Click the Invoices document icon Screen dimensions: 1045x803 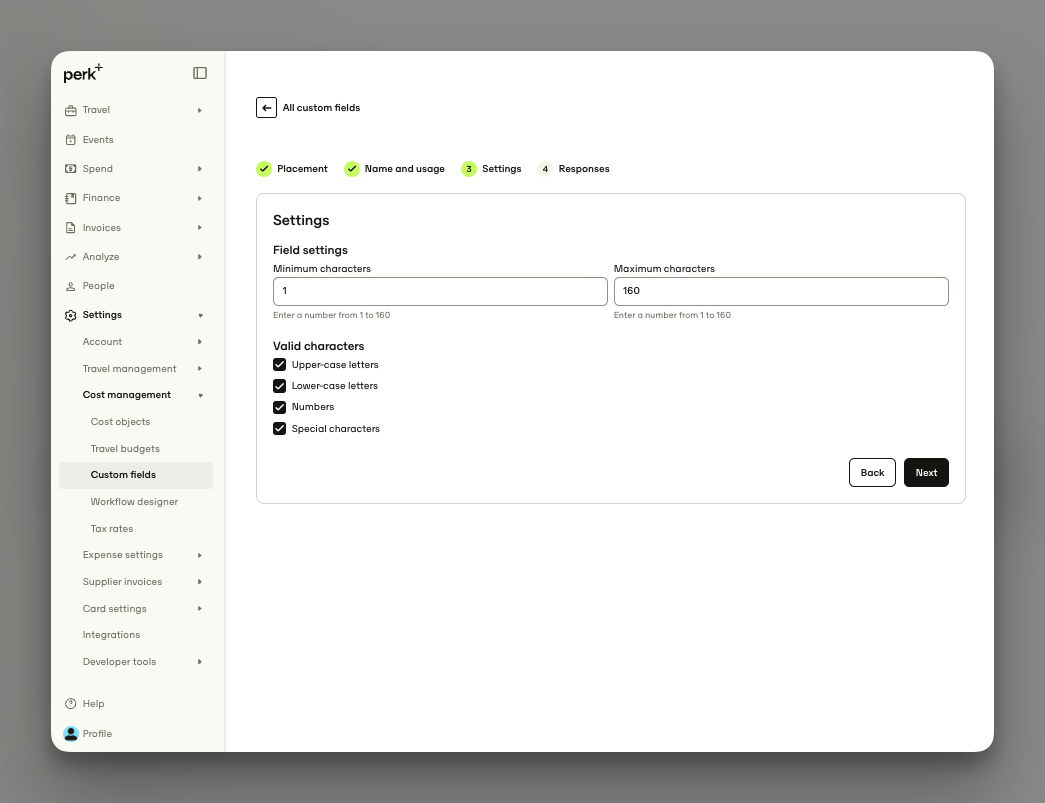point(71,228)
